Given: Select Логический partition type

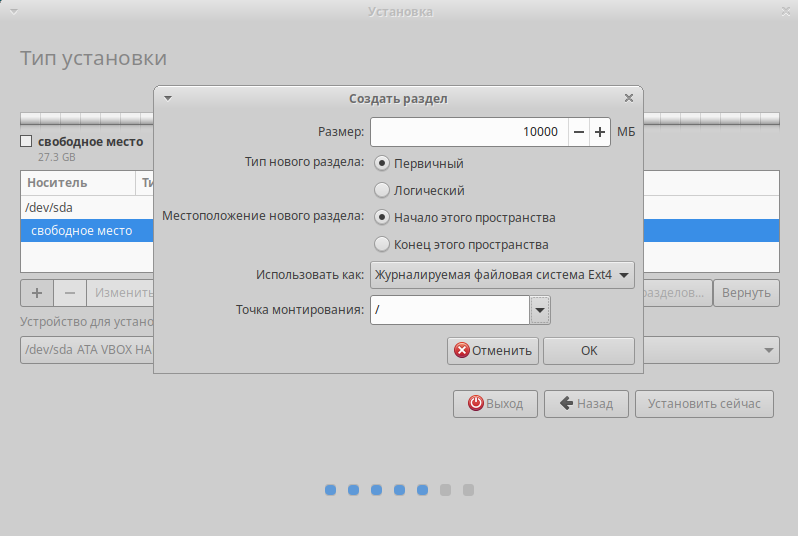Looking at the screenshot, I should coord(382,190).
